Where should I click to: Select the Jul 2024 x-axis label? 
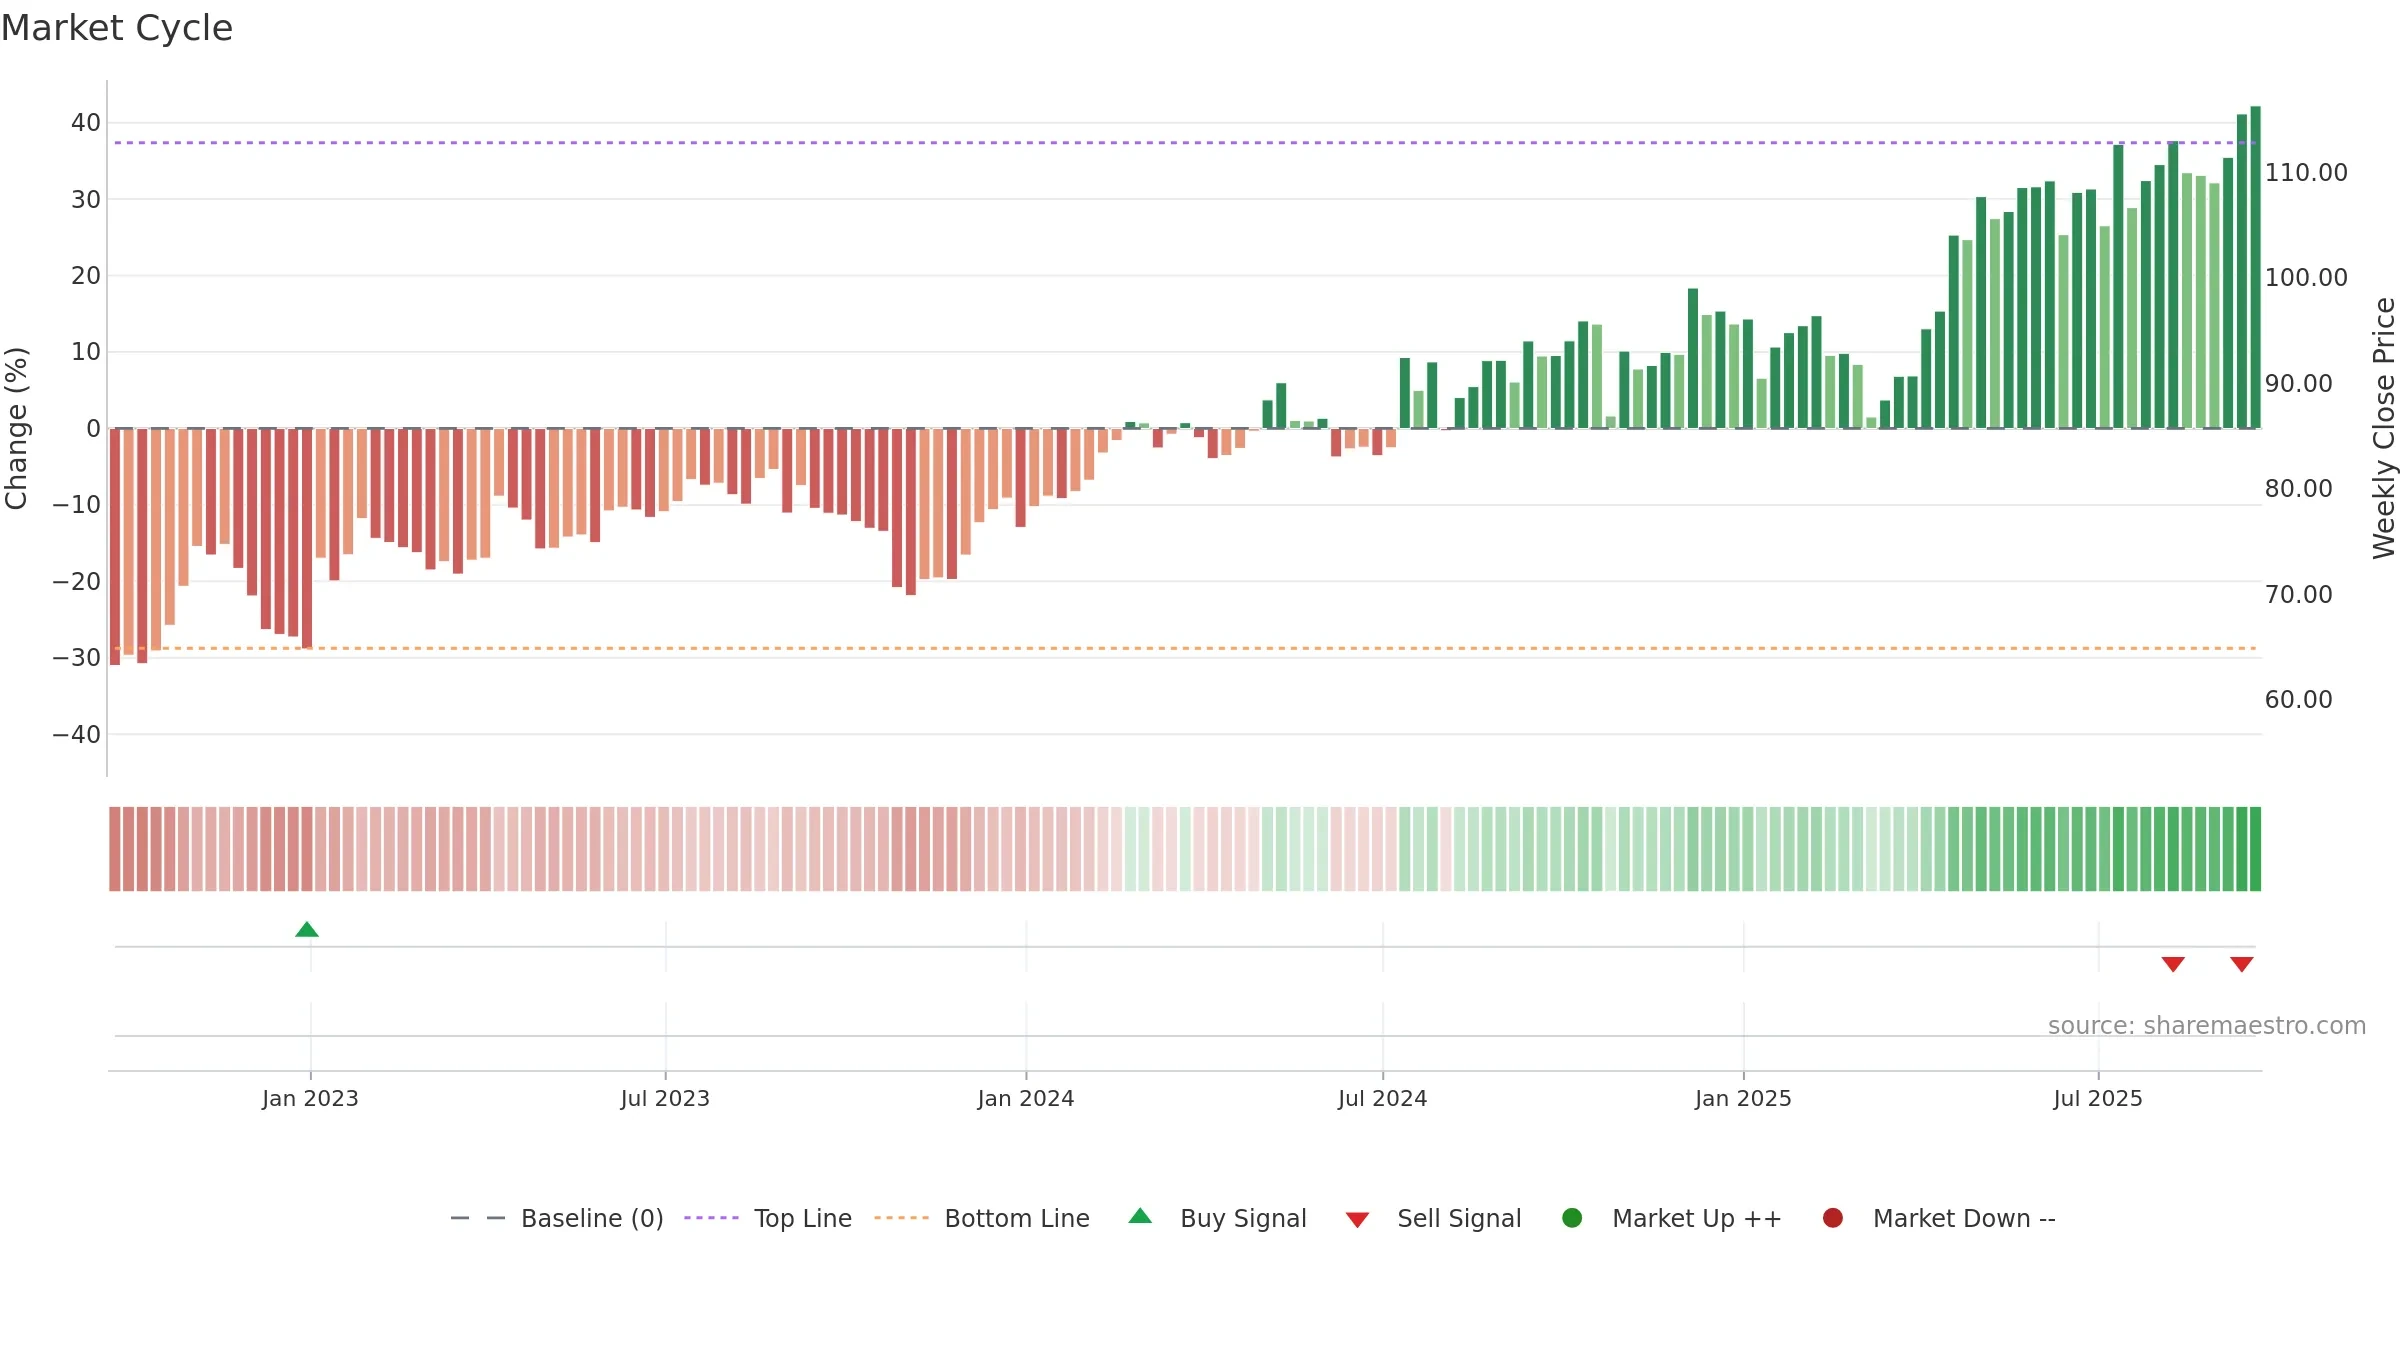tap(1383, 1099)
